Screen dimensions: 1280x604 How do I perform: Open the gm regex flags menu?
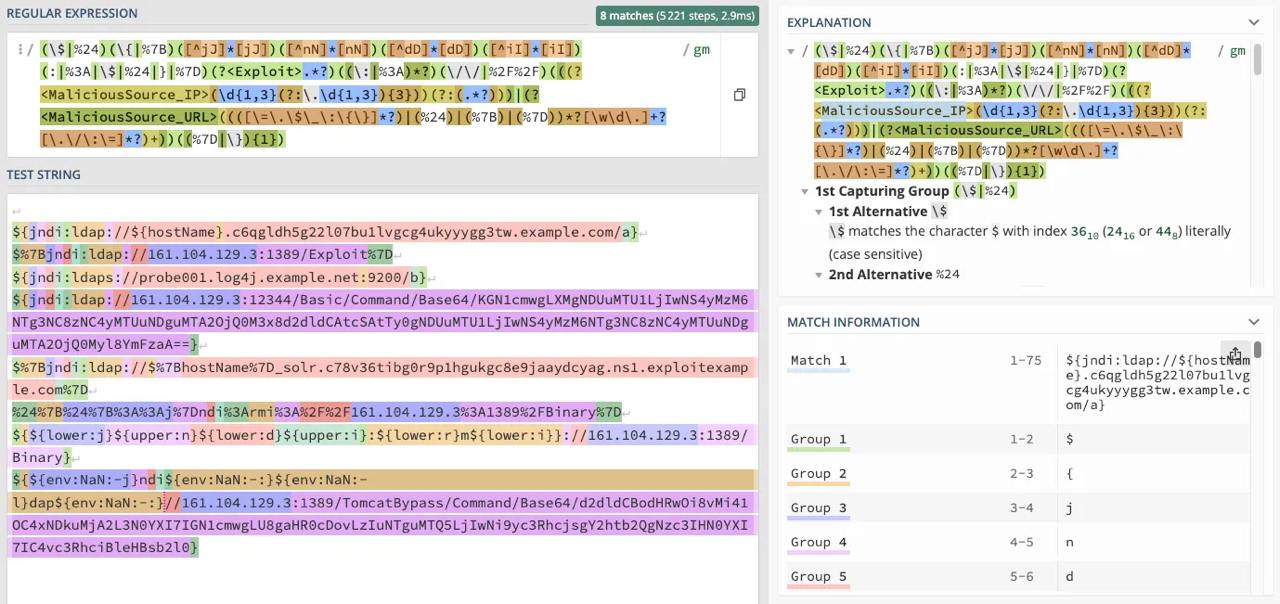(701, 50)
